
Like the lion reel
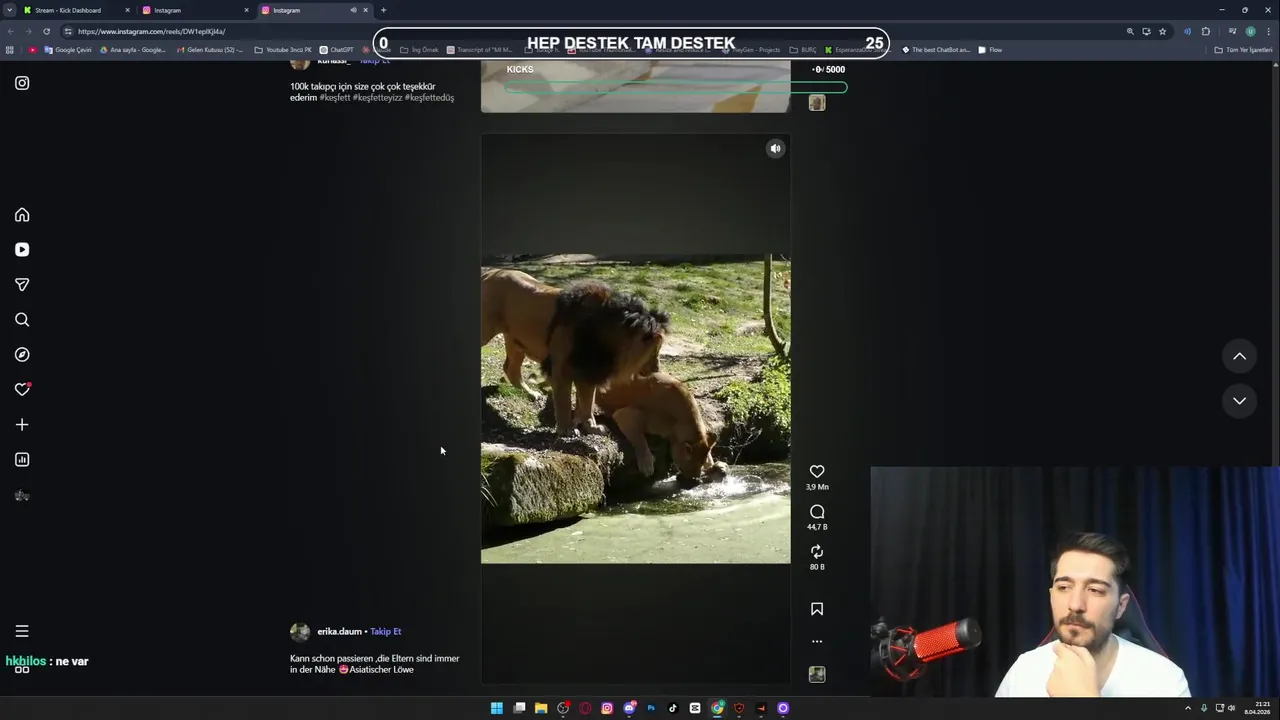(x=817, y=471)
